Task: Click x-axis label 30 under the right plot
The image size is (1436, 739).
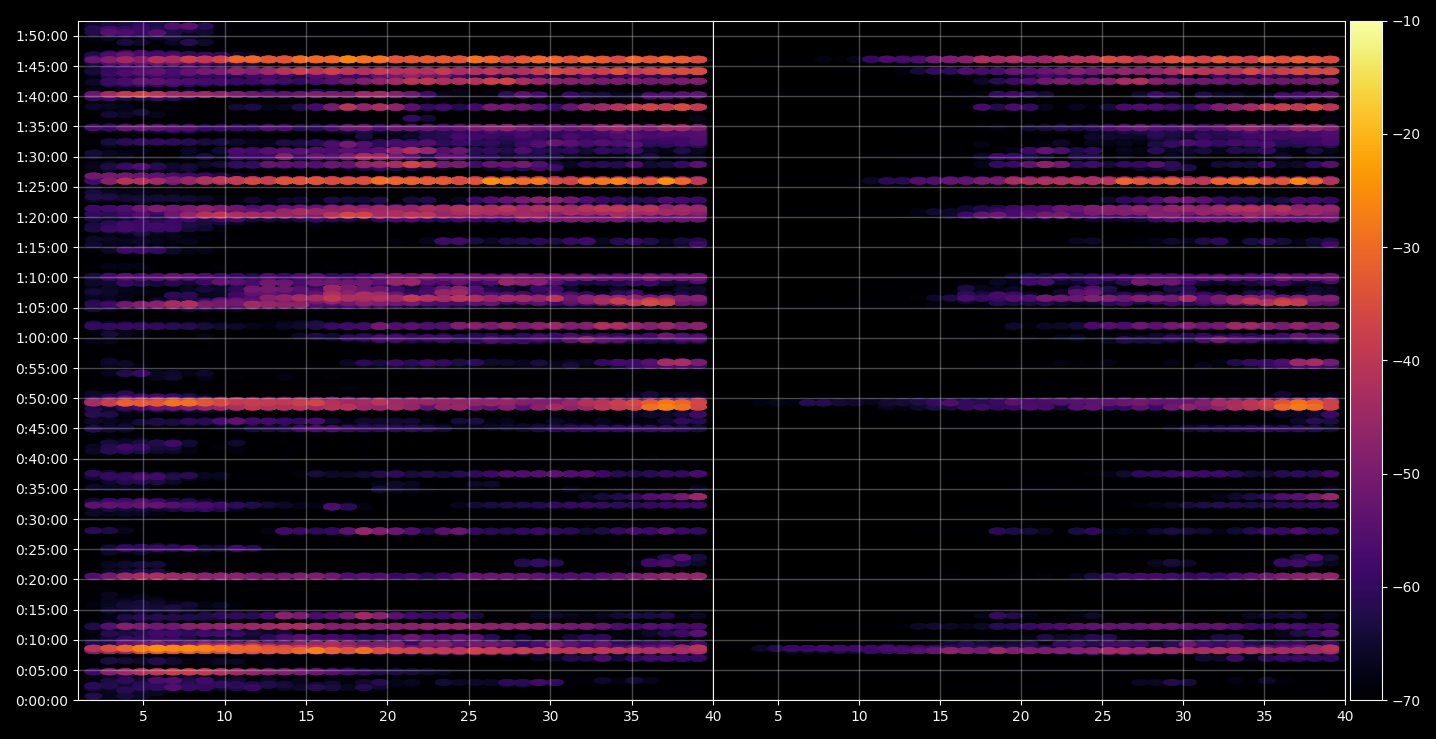Action: click(x=1183, y=716)
